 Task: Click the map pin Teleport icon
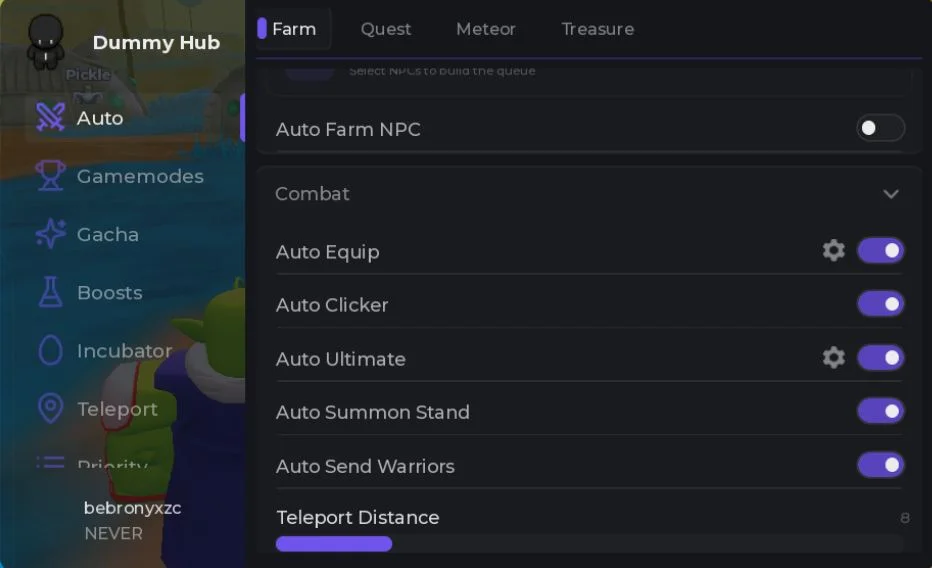pyautogui.click(x=51, y=408)
